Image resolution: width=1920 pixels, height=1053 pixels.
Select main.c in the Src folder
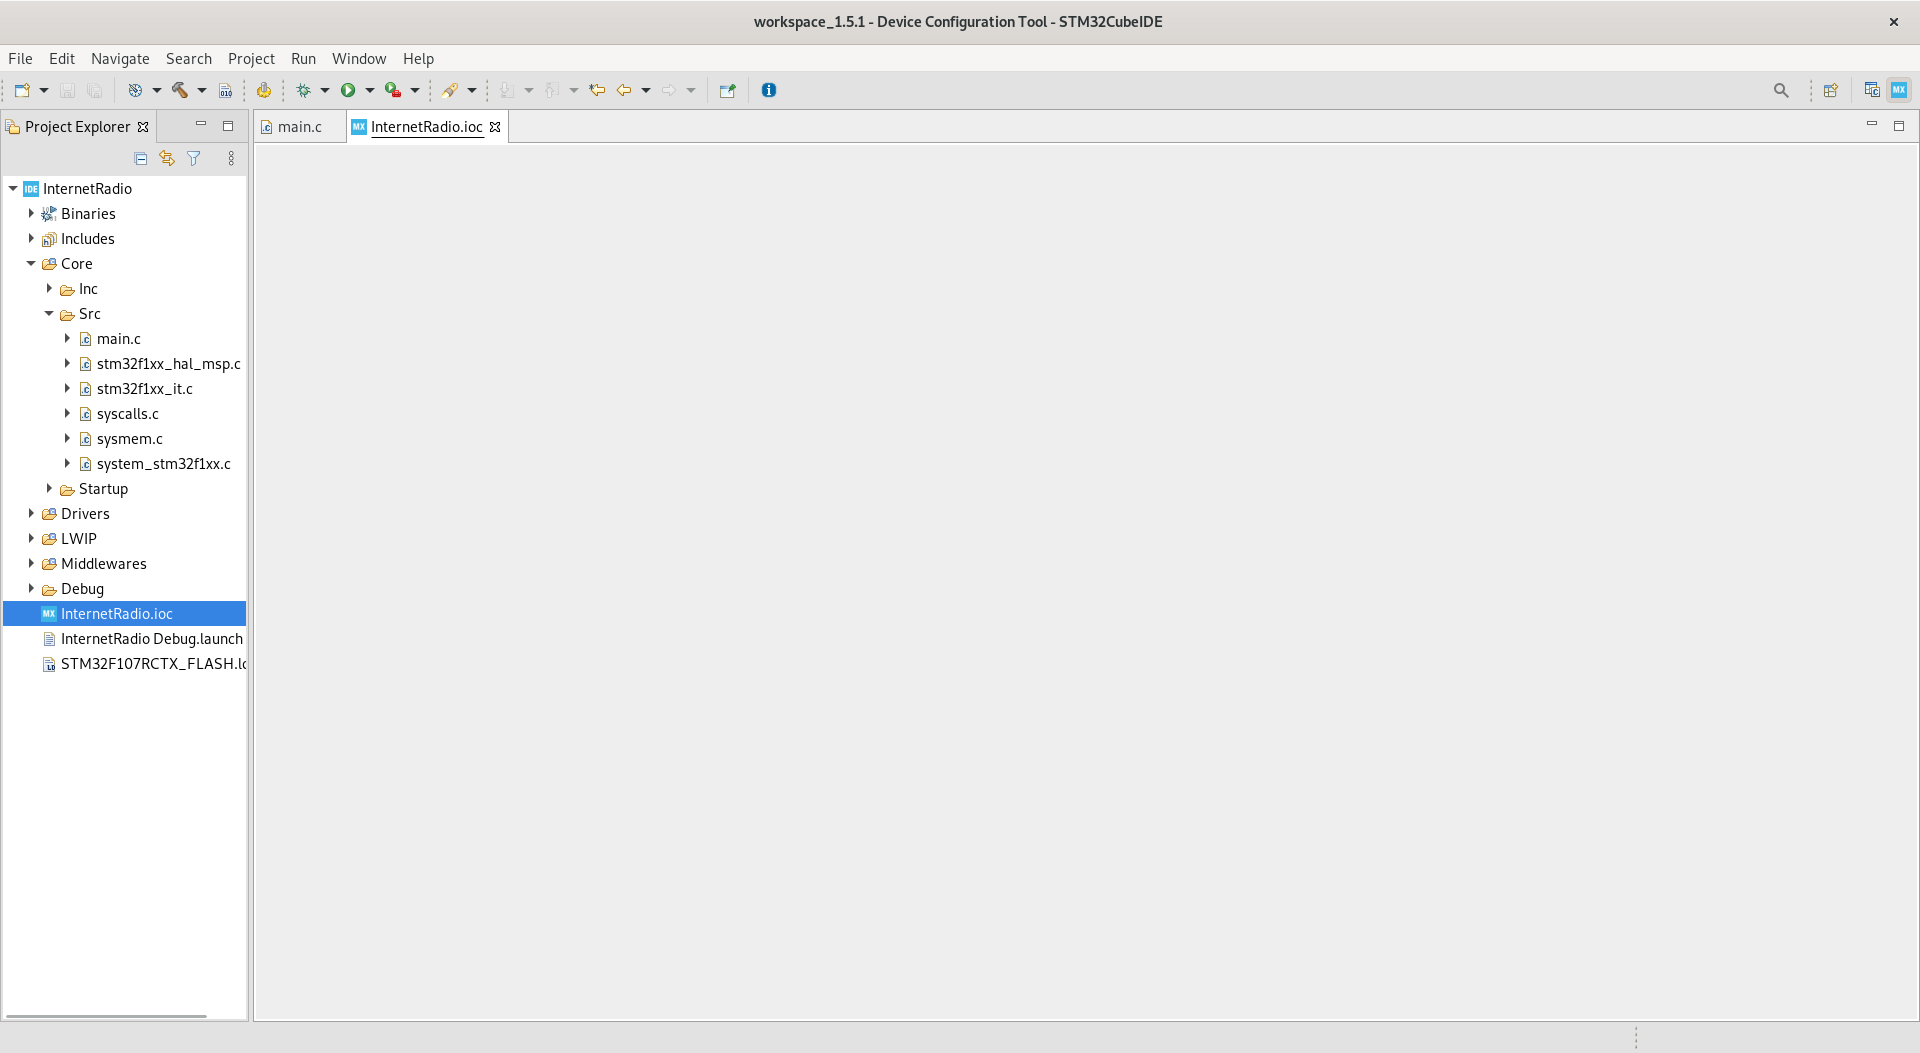(118, 339)
